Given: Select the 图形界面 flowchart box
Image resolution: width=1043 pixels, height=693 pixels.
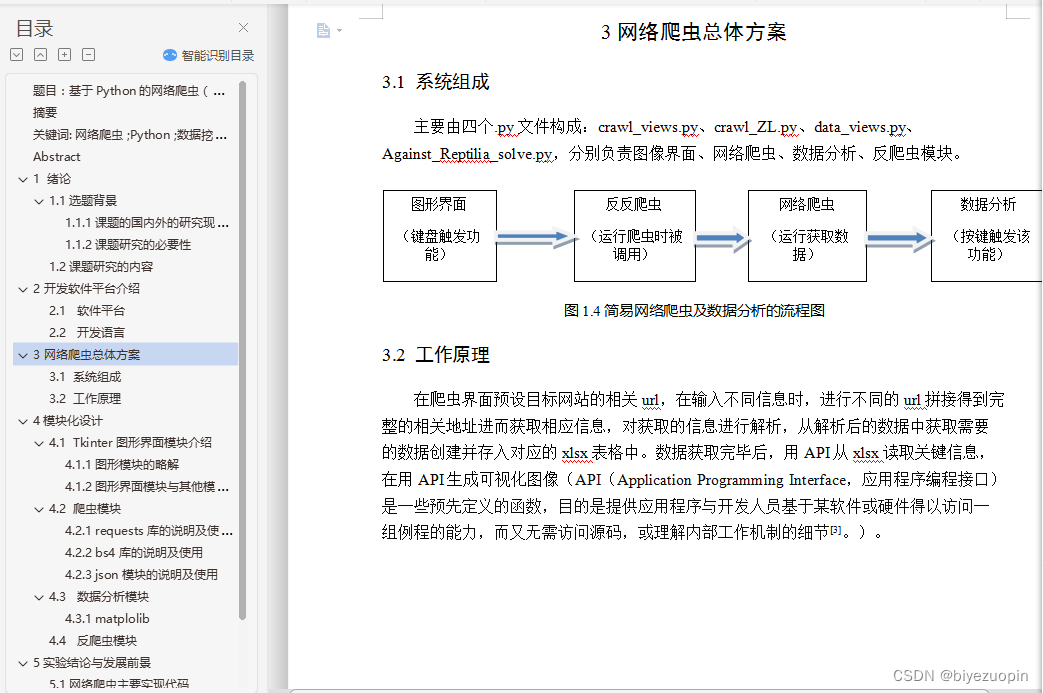Looking at the screenshot, I should click(440, 236).
